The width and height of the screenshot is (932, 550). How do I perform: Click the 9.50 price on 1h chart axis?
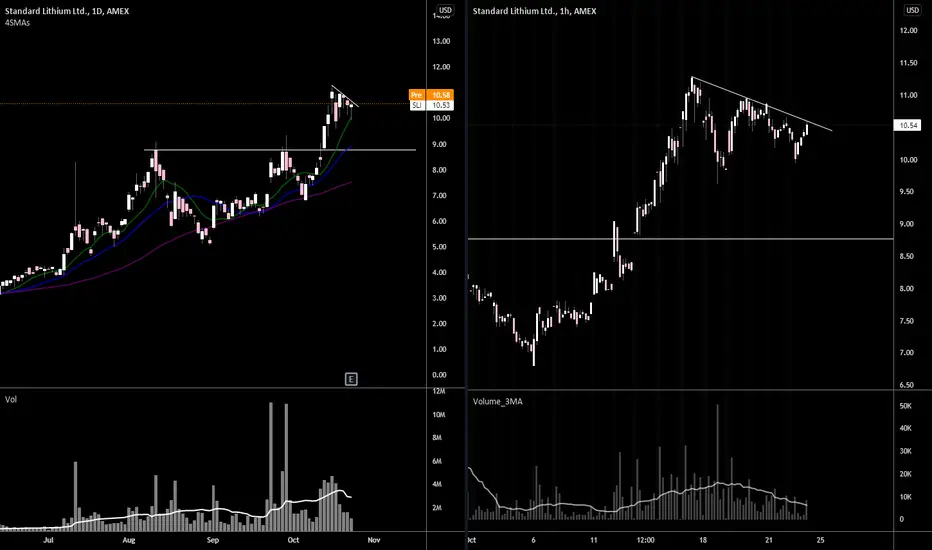pyautogui.click(x=907, y=192)
